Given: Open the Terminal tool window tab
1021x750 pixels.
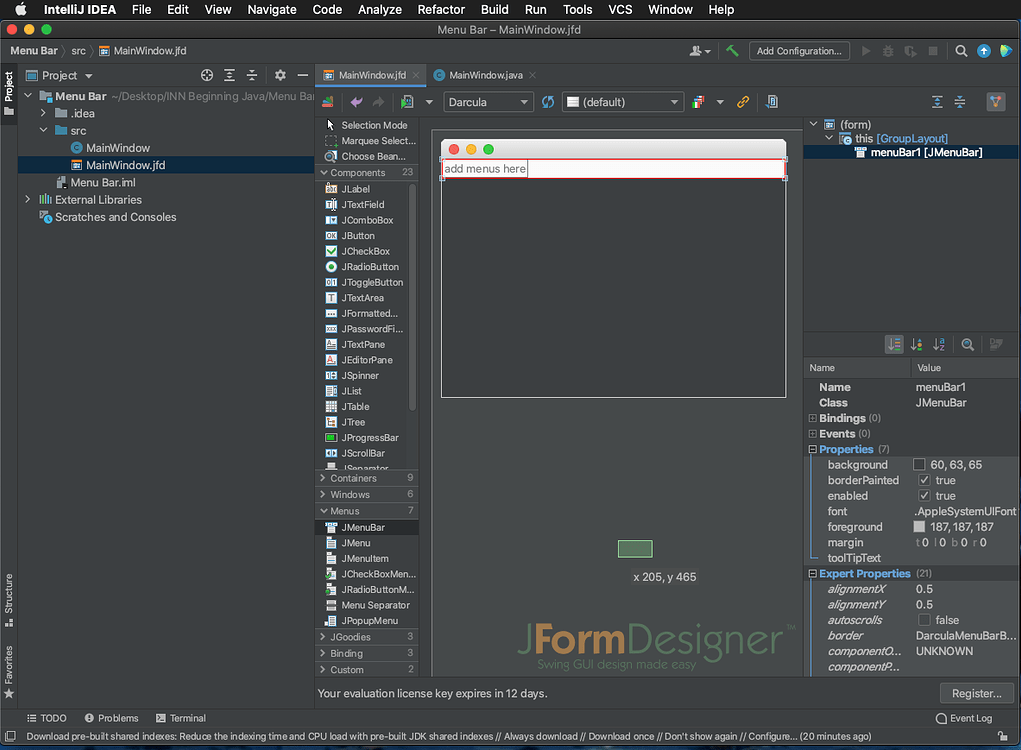Looking at the screenshot, I should (181, 718).
